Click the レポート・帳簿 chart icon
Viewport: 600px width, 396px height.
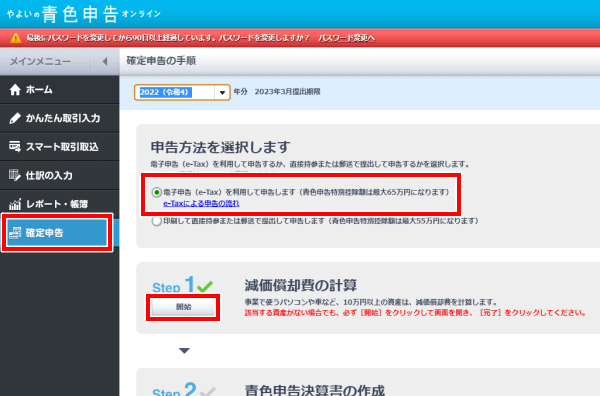pyautogui.click(x=15, y=204)
